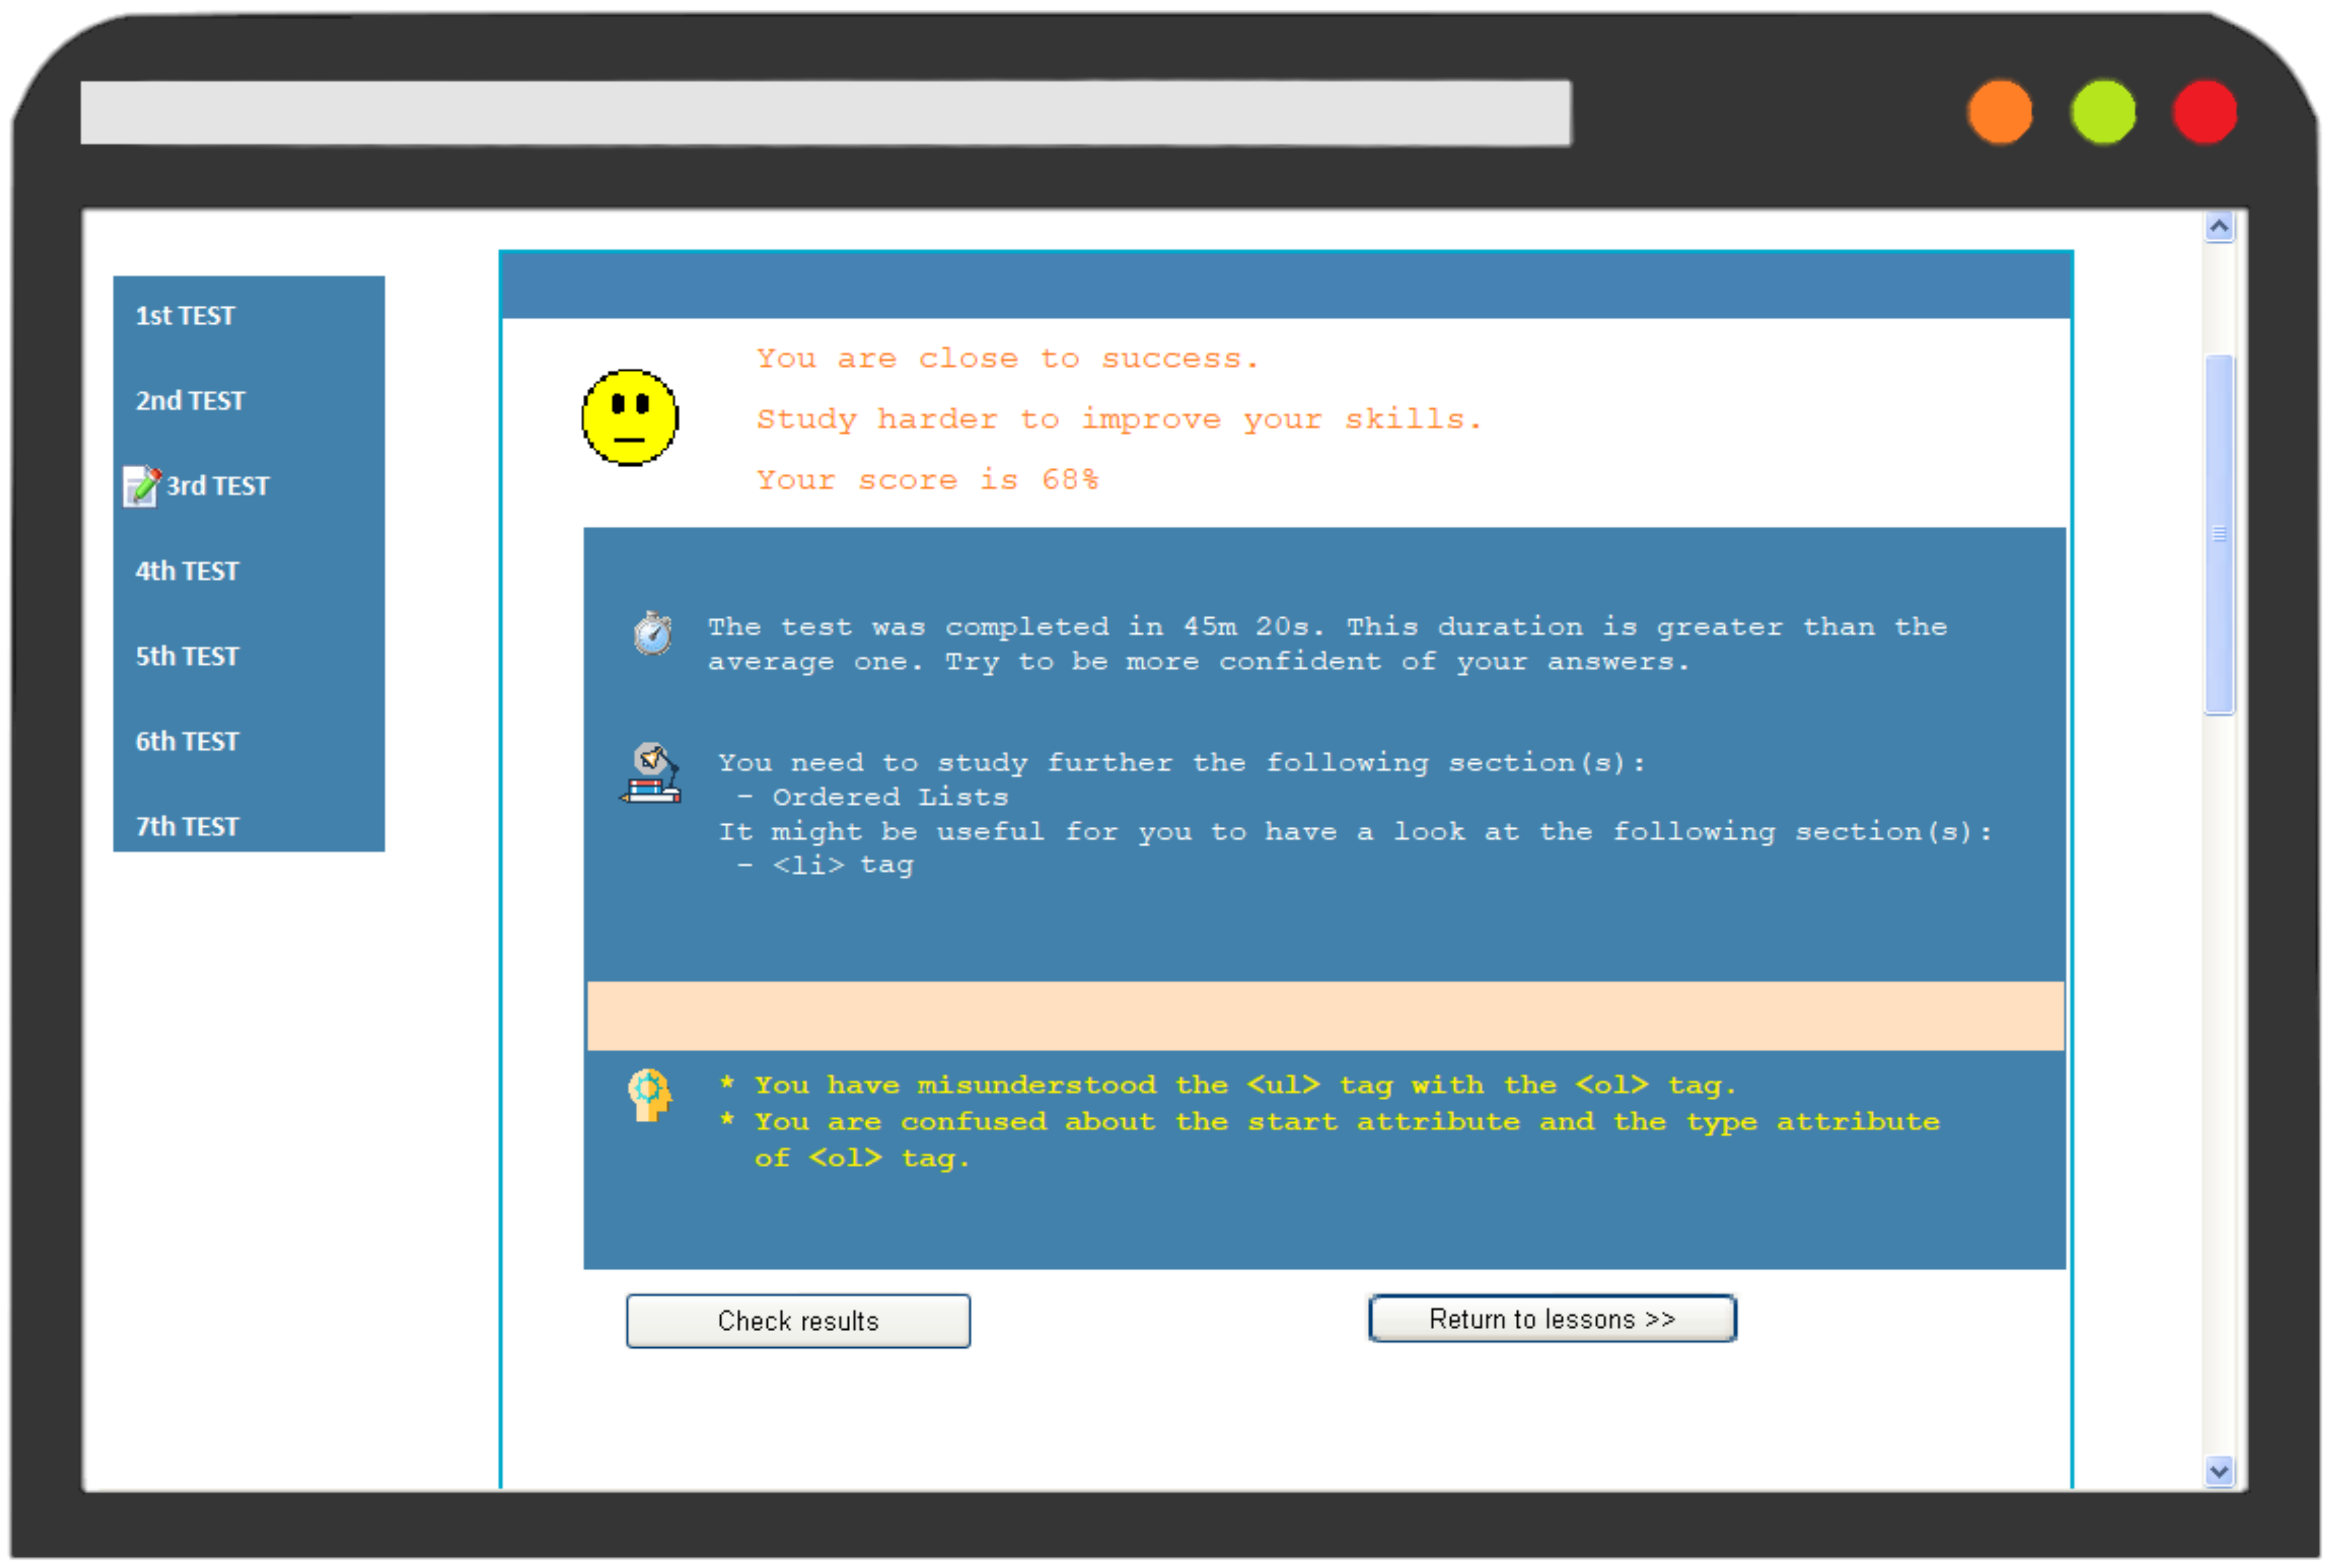The image size is (2331, 1568).
Task: Go to 4th TEST in sidebar
Action: tap(187, 571)
